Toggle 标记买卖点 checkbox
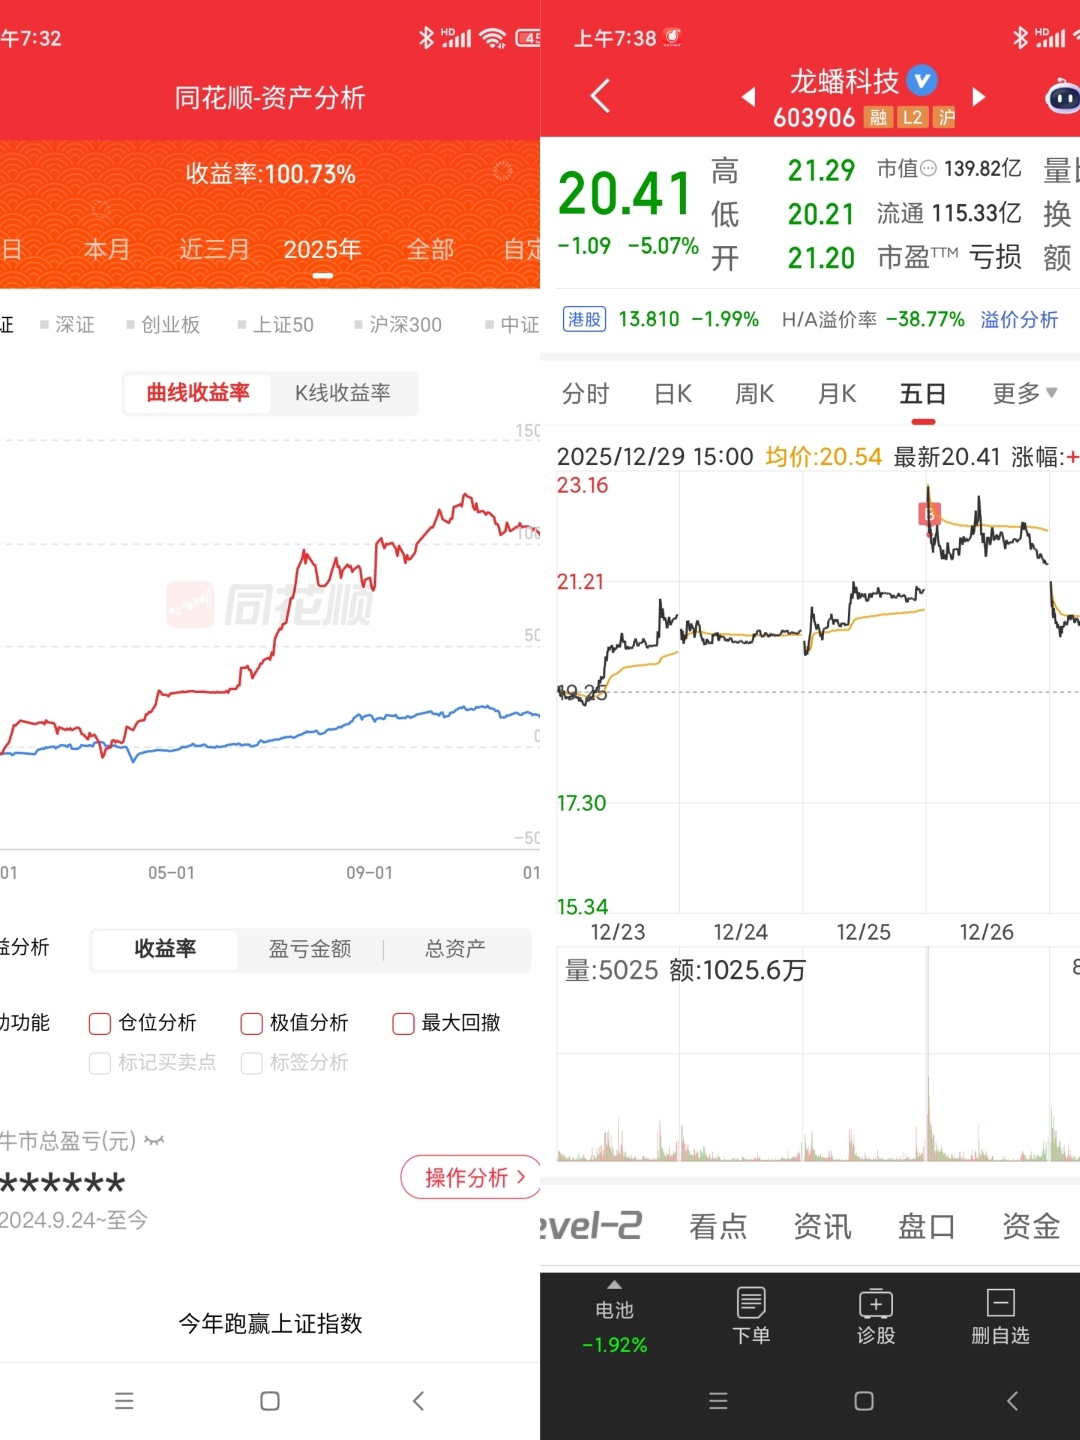1080x1440 pixels. point(100,1063)
